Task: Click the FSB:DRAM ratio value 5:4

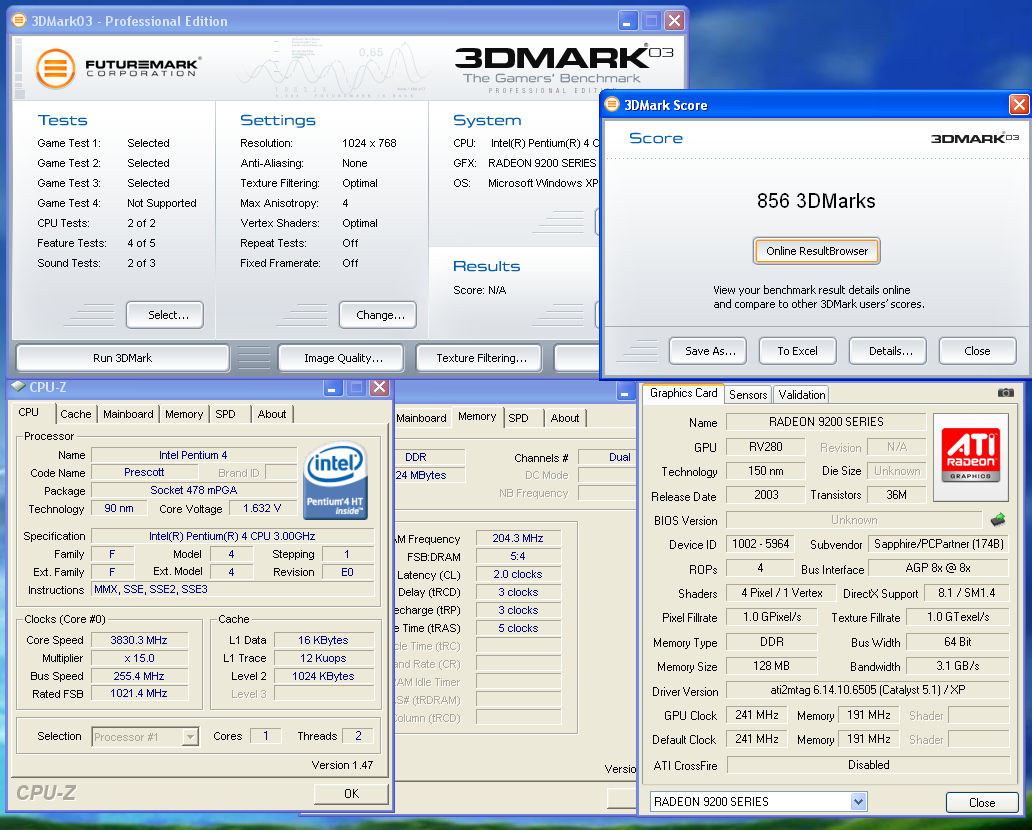Action: 518,556
